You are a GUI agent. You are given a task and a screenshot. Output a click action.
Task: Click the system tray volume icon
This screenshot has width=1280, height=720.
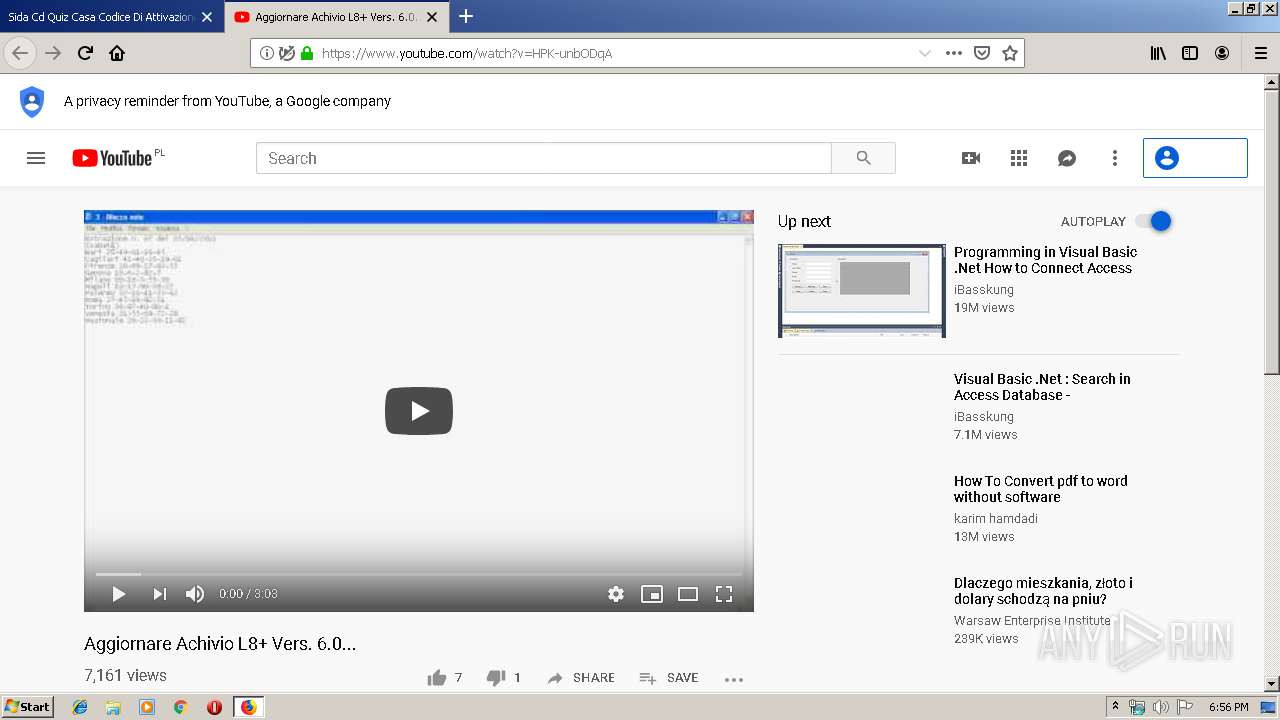(1160, 707)
